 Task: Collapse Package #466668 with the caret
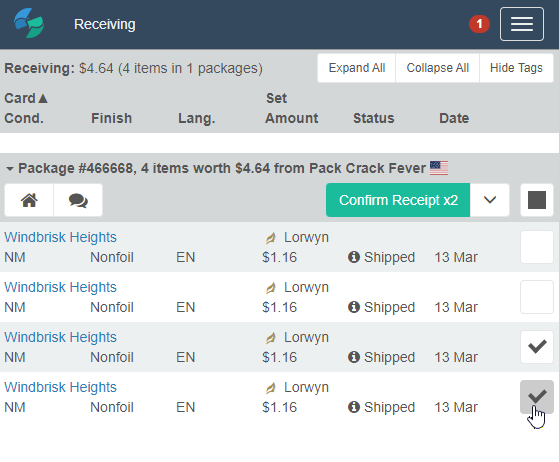[10, 169]
